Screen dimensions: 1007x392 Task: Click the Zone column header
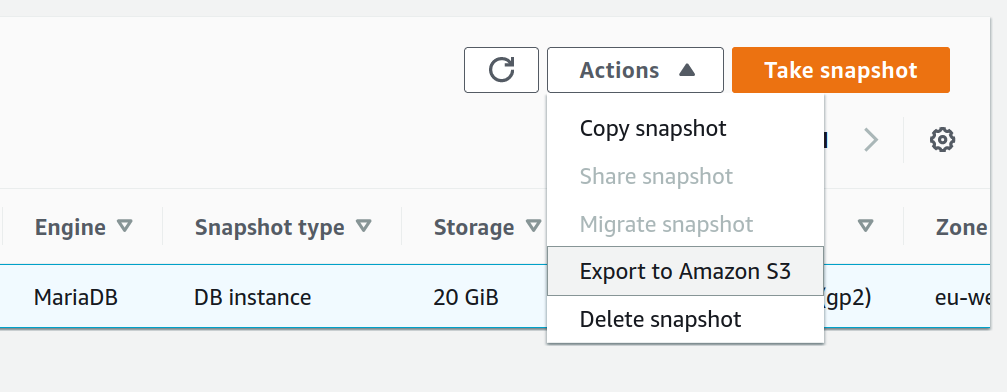pyautogui.click(x=961, y=227)
